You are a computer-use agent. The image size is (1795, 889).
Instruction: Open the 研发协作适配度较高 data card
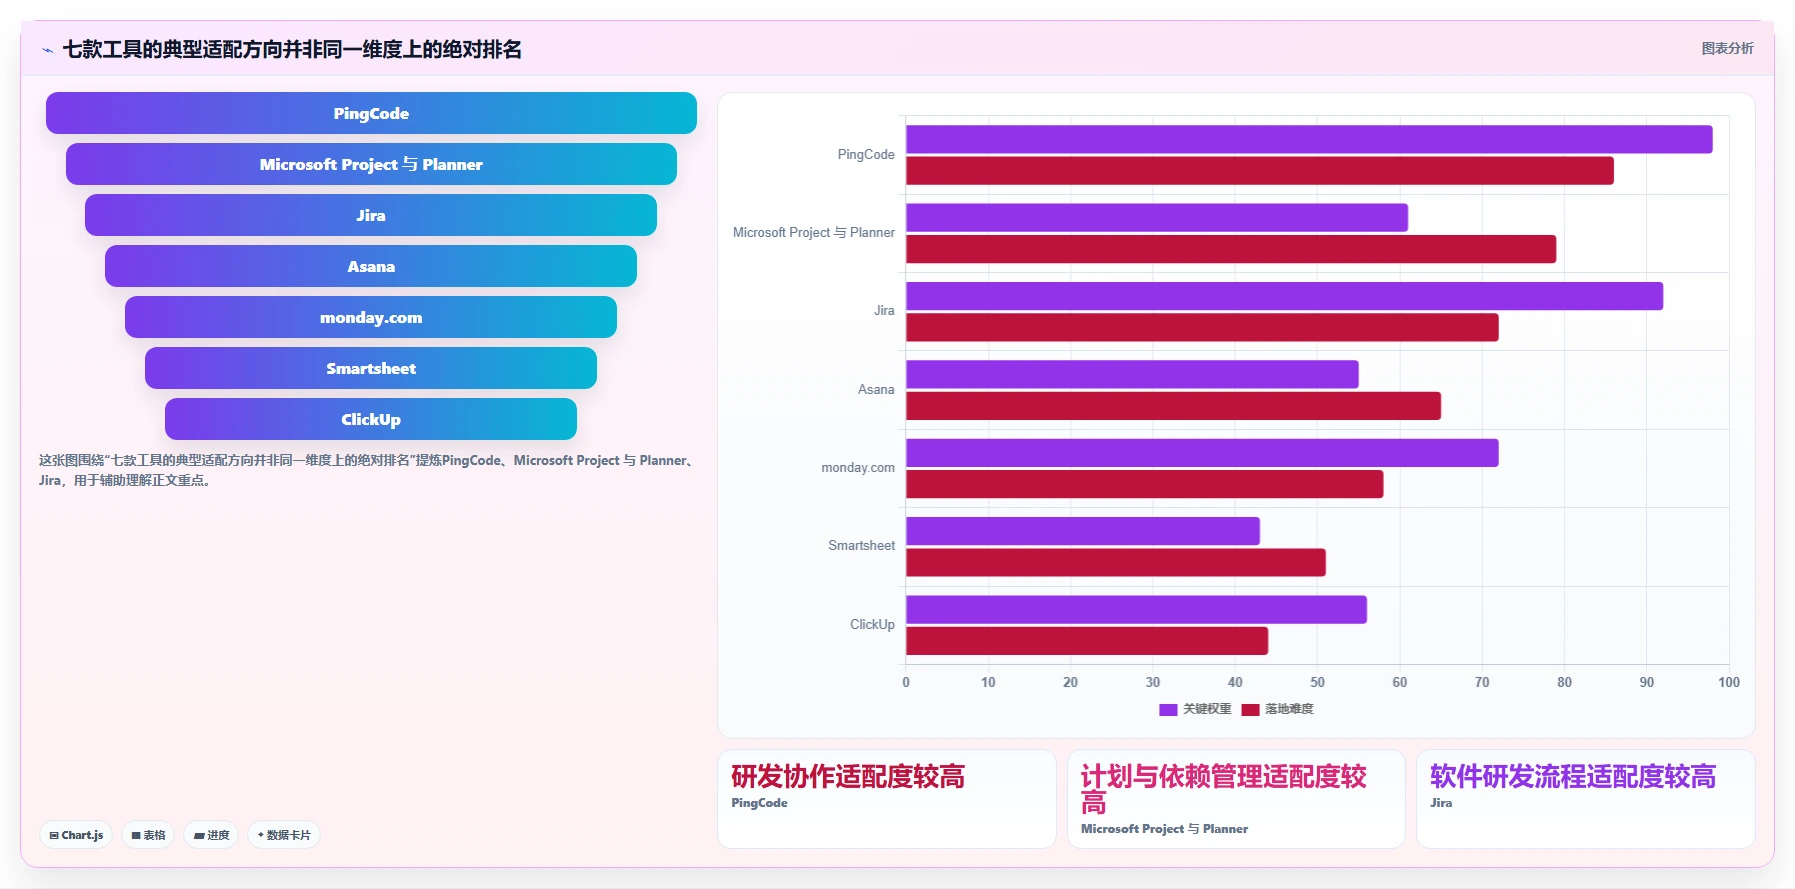click(887, 799)
